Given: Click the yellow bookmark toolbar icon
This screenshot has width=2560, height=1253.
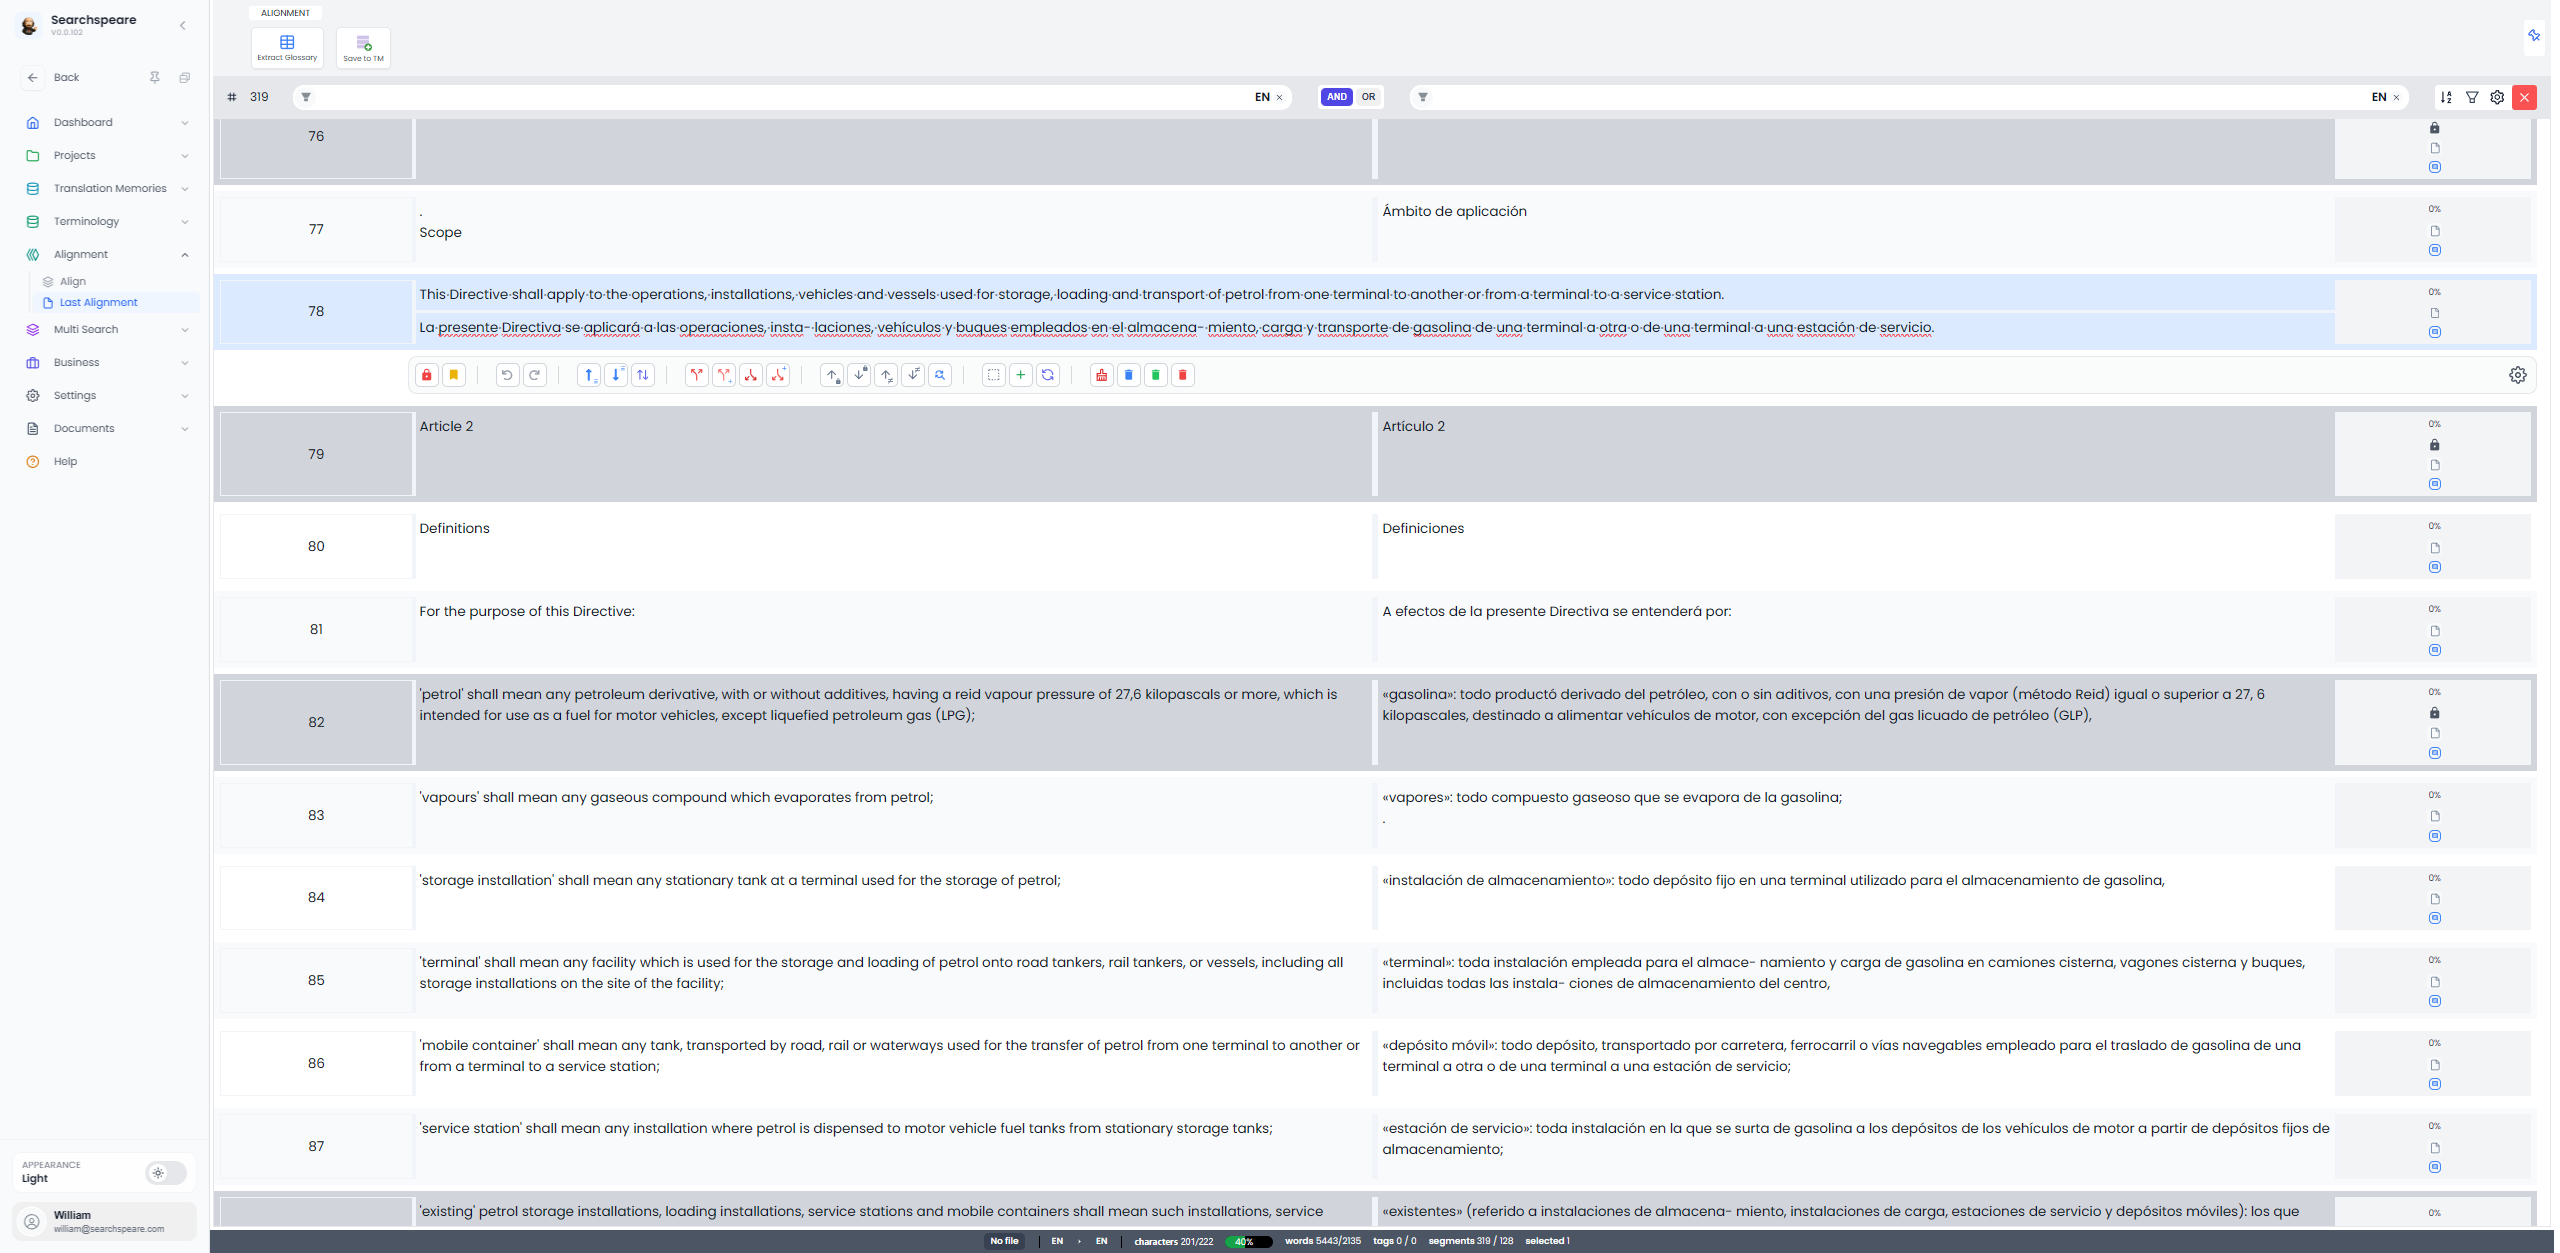Looking at the screenshot, I should tap(454, 375).
